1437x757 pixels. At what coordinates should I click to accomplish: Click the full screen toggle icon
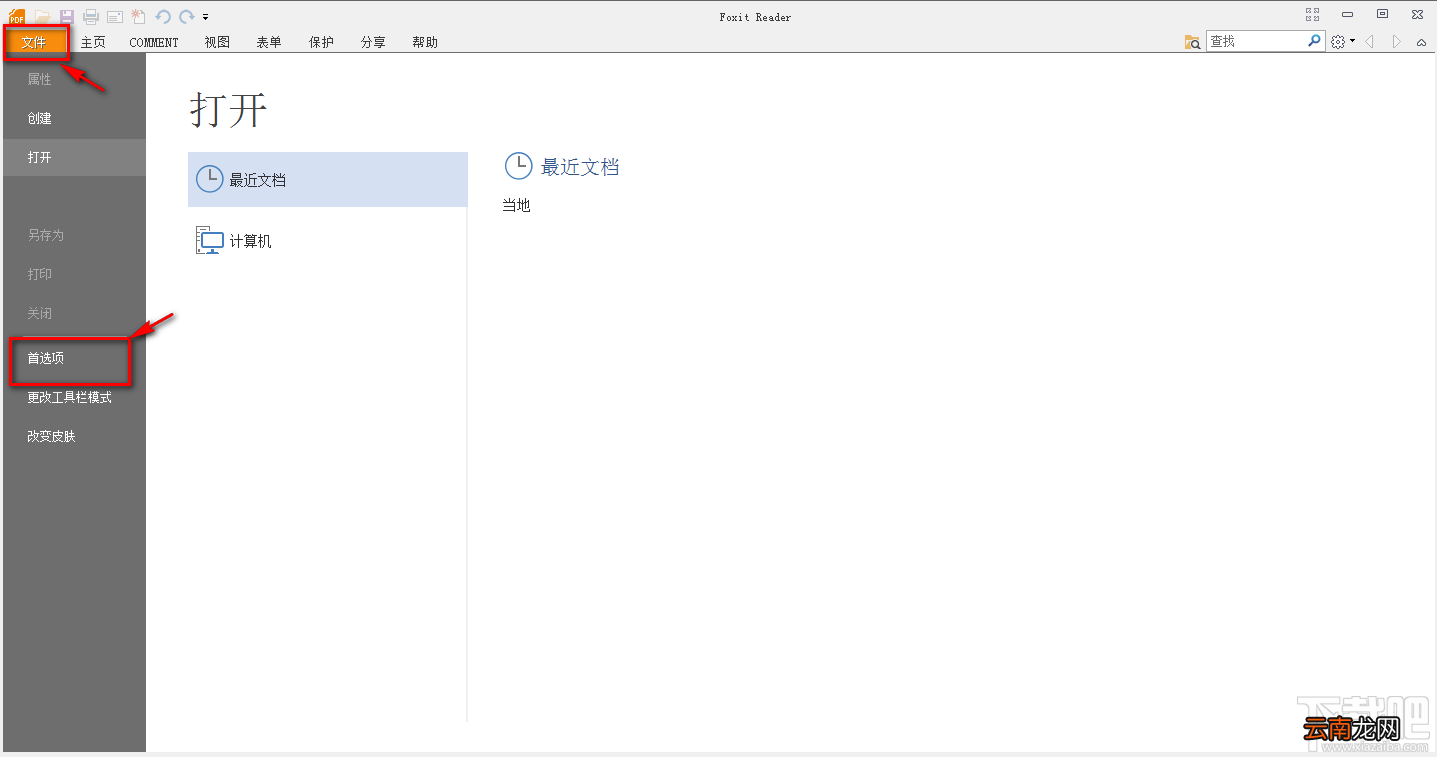[x=1313, y=14]
